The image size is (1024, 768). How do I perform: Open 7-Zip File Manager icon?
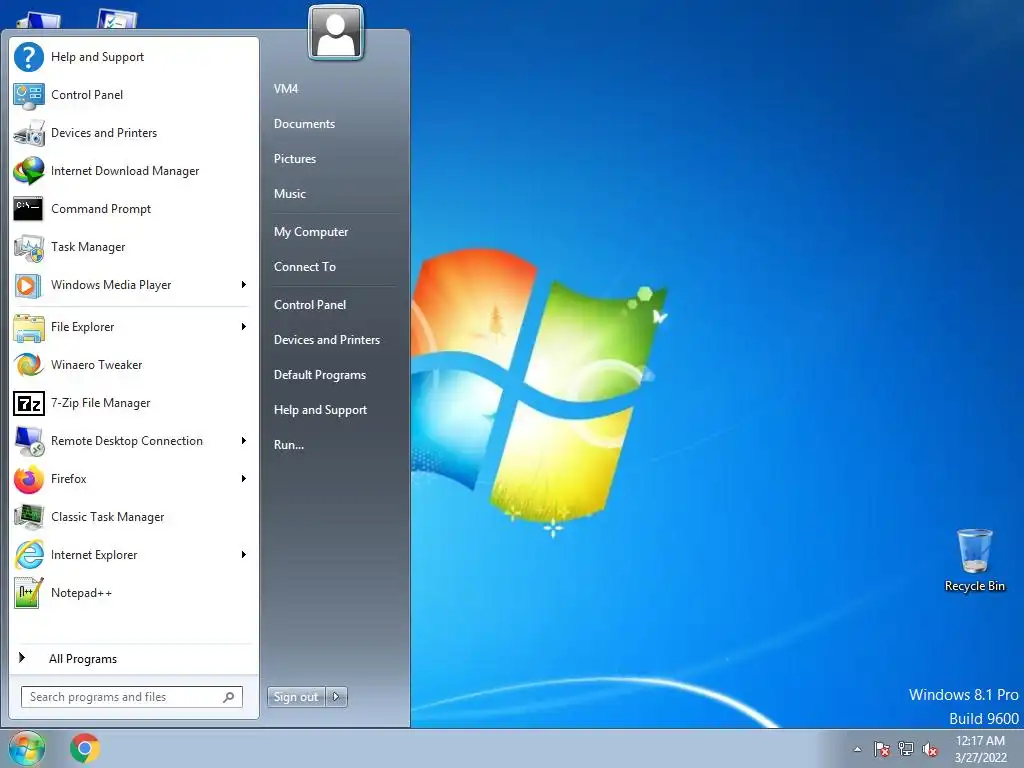click(29, 403)
